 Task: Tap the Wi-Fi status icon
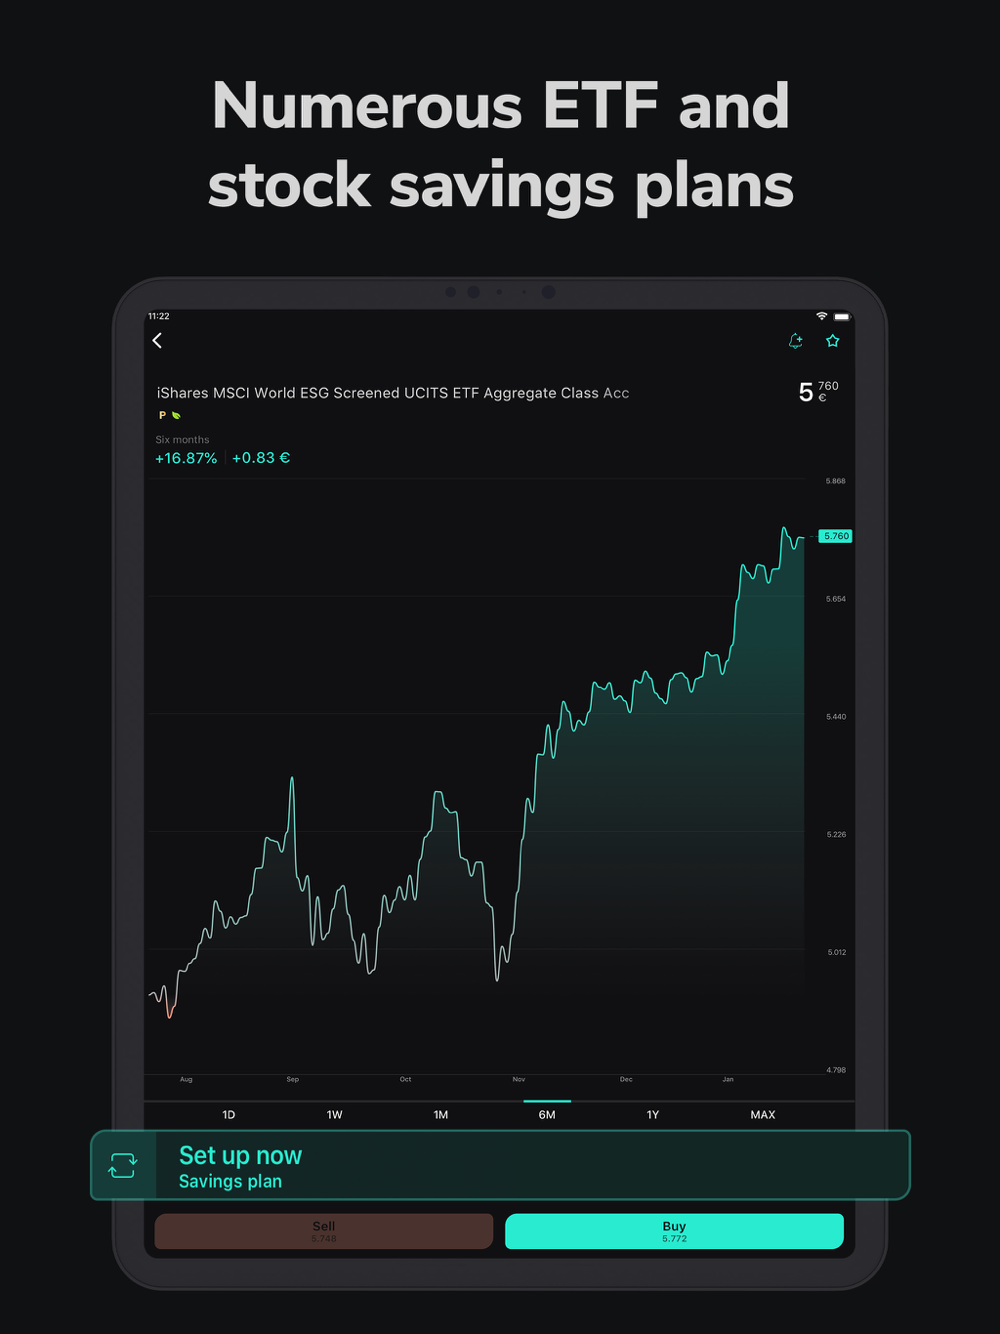(x=822, y=316)
